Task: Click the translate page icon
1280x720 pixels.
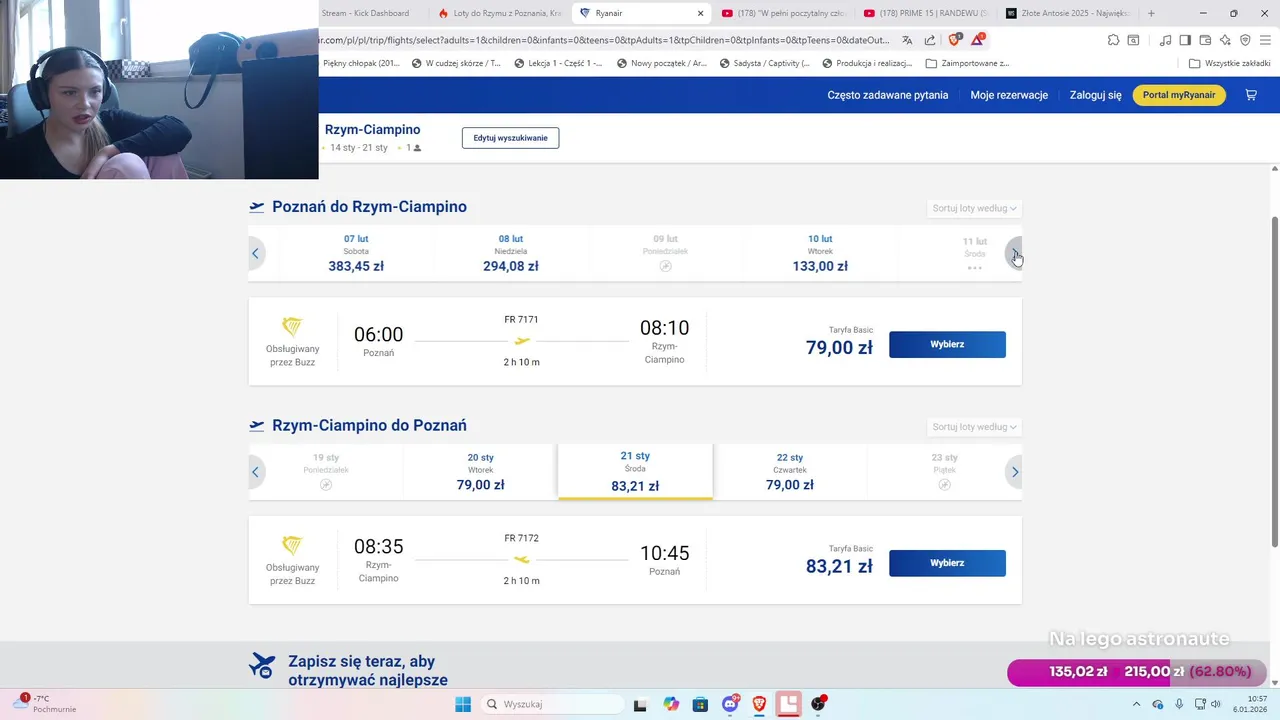Action: pos(907,40)
